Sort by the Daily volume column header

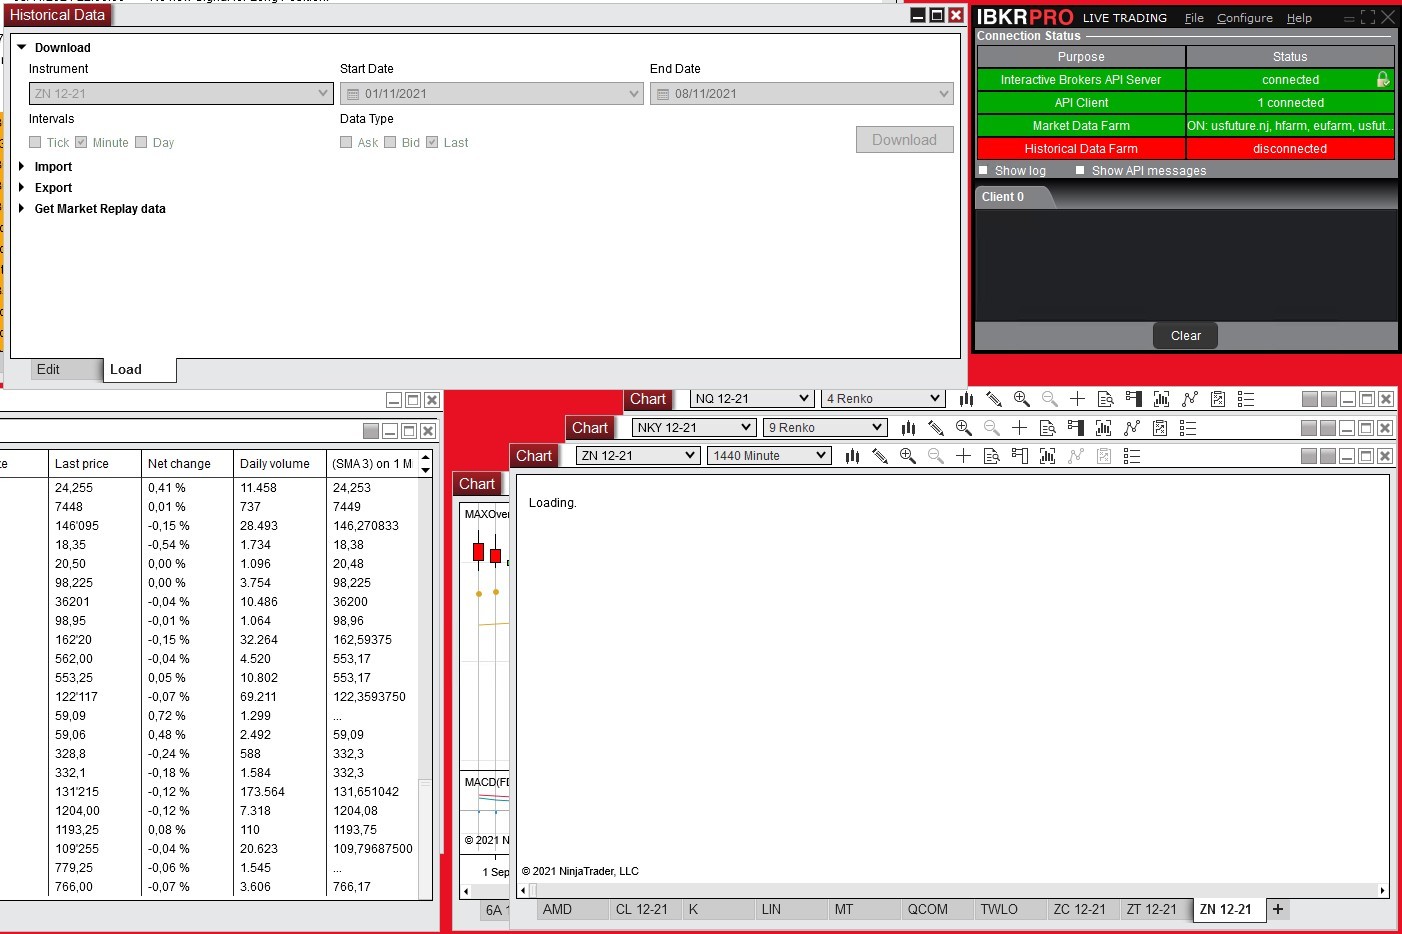(279, 464)
